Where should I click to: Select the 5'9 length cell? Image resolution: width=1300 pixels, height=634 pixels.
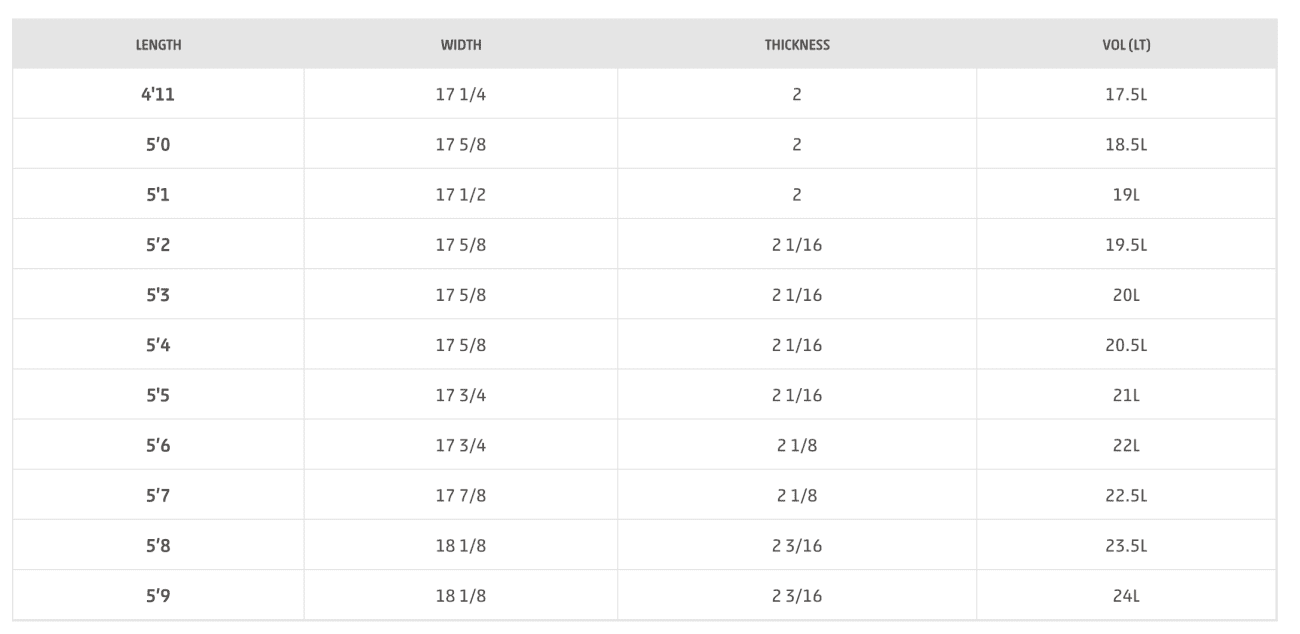(x=158, y=596)
